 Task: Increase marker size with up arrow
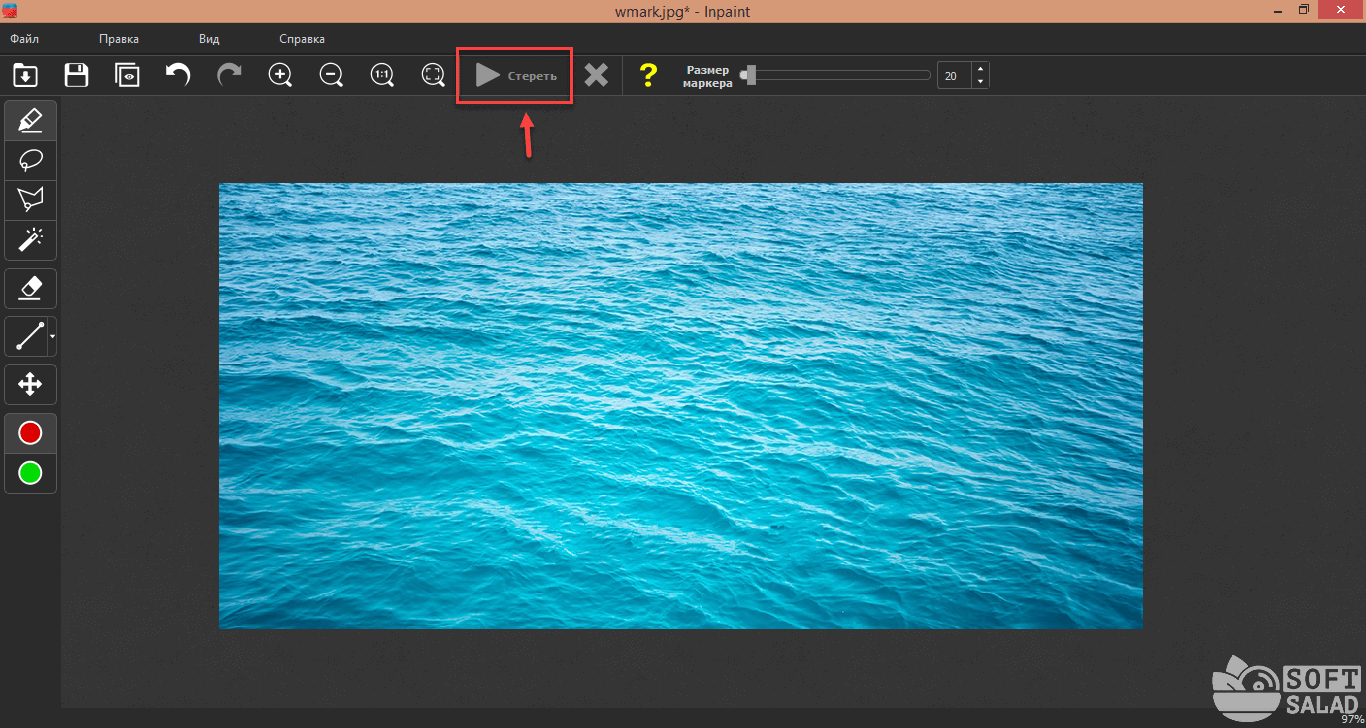click(x=980, y=69)
